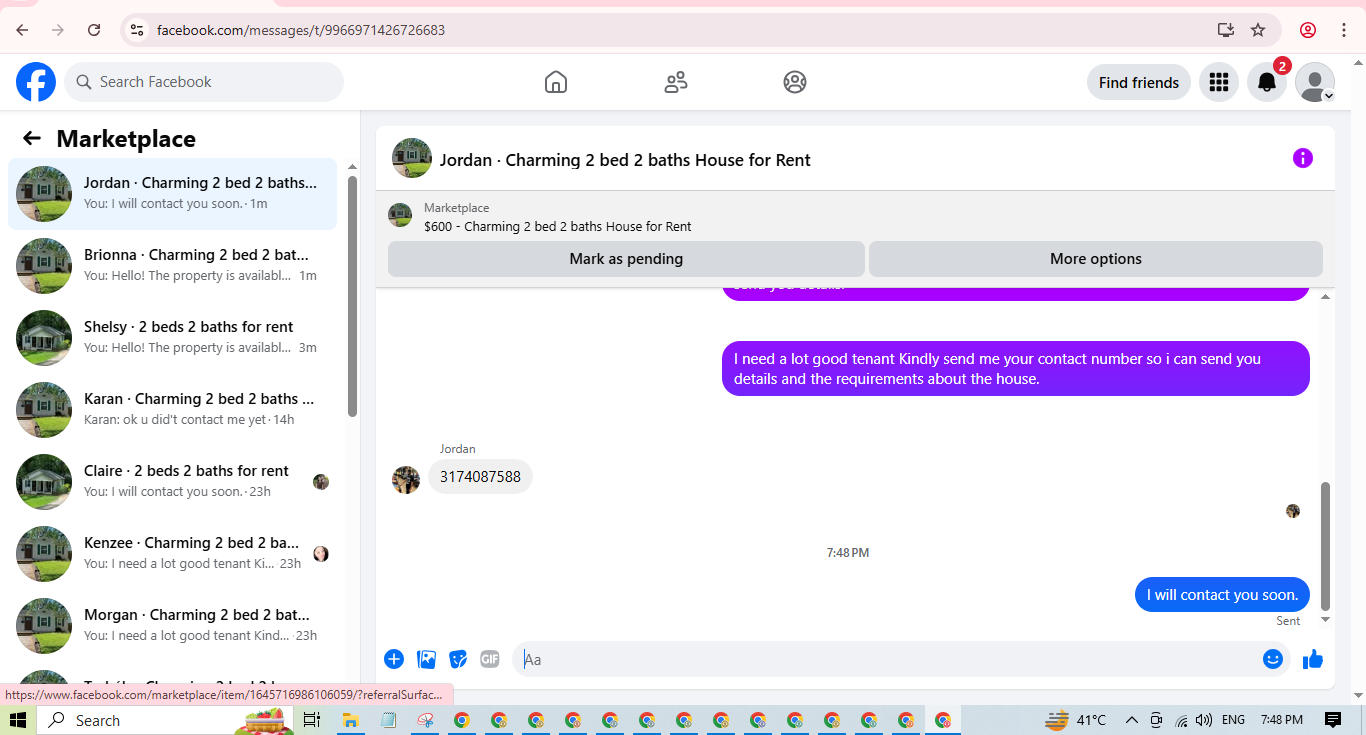Open Task View on the taskbar
Image resolution: width=1366 pixels, height=735 pixels.
(312, 720)
